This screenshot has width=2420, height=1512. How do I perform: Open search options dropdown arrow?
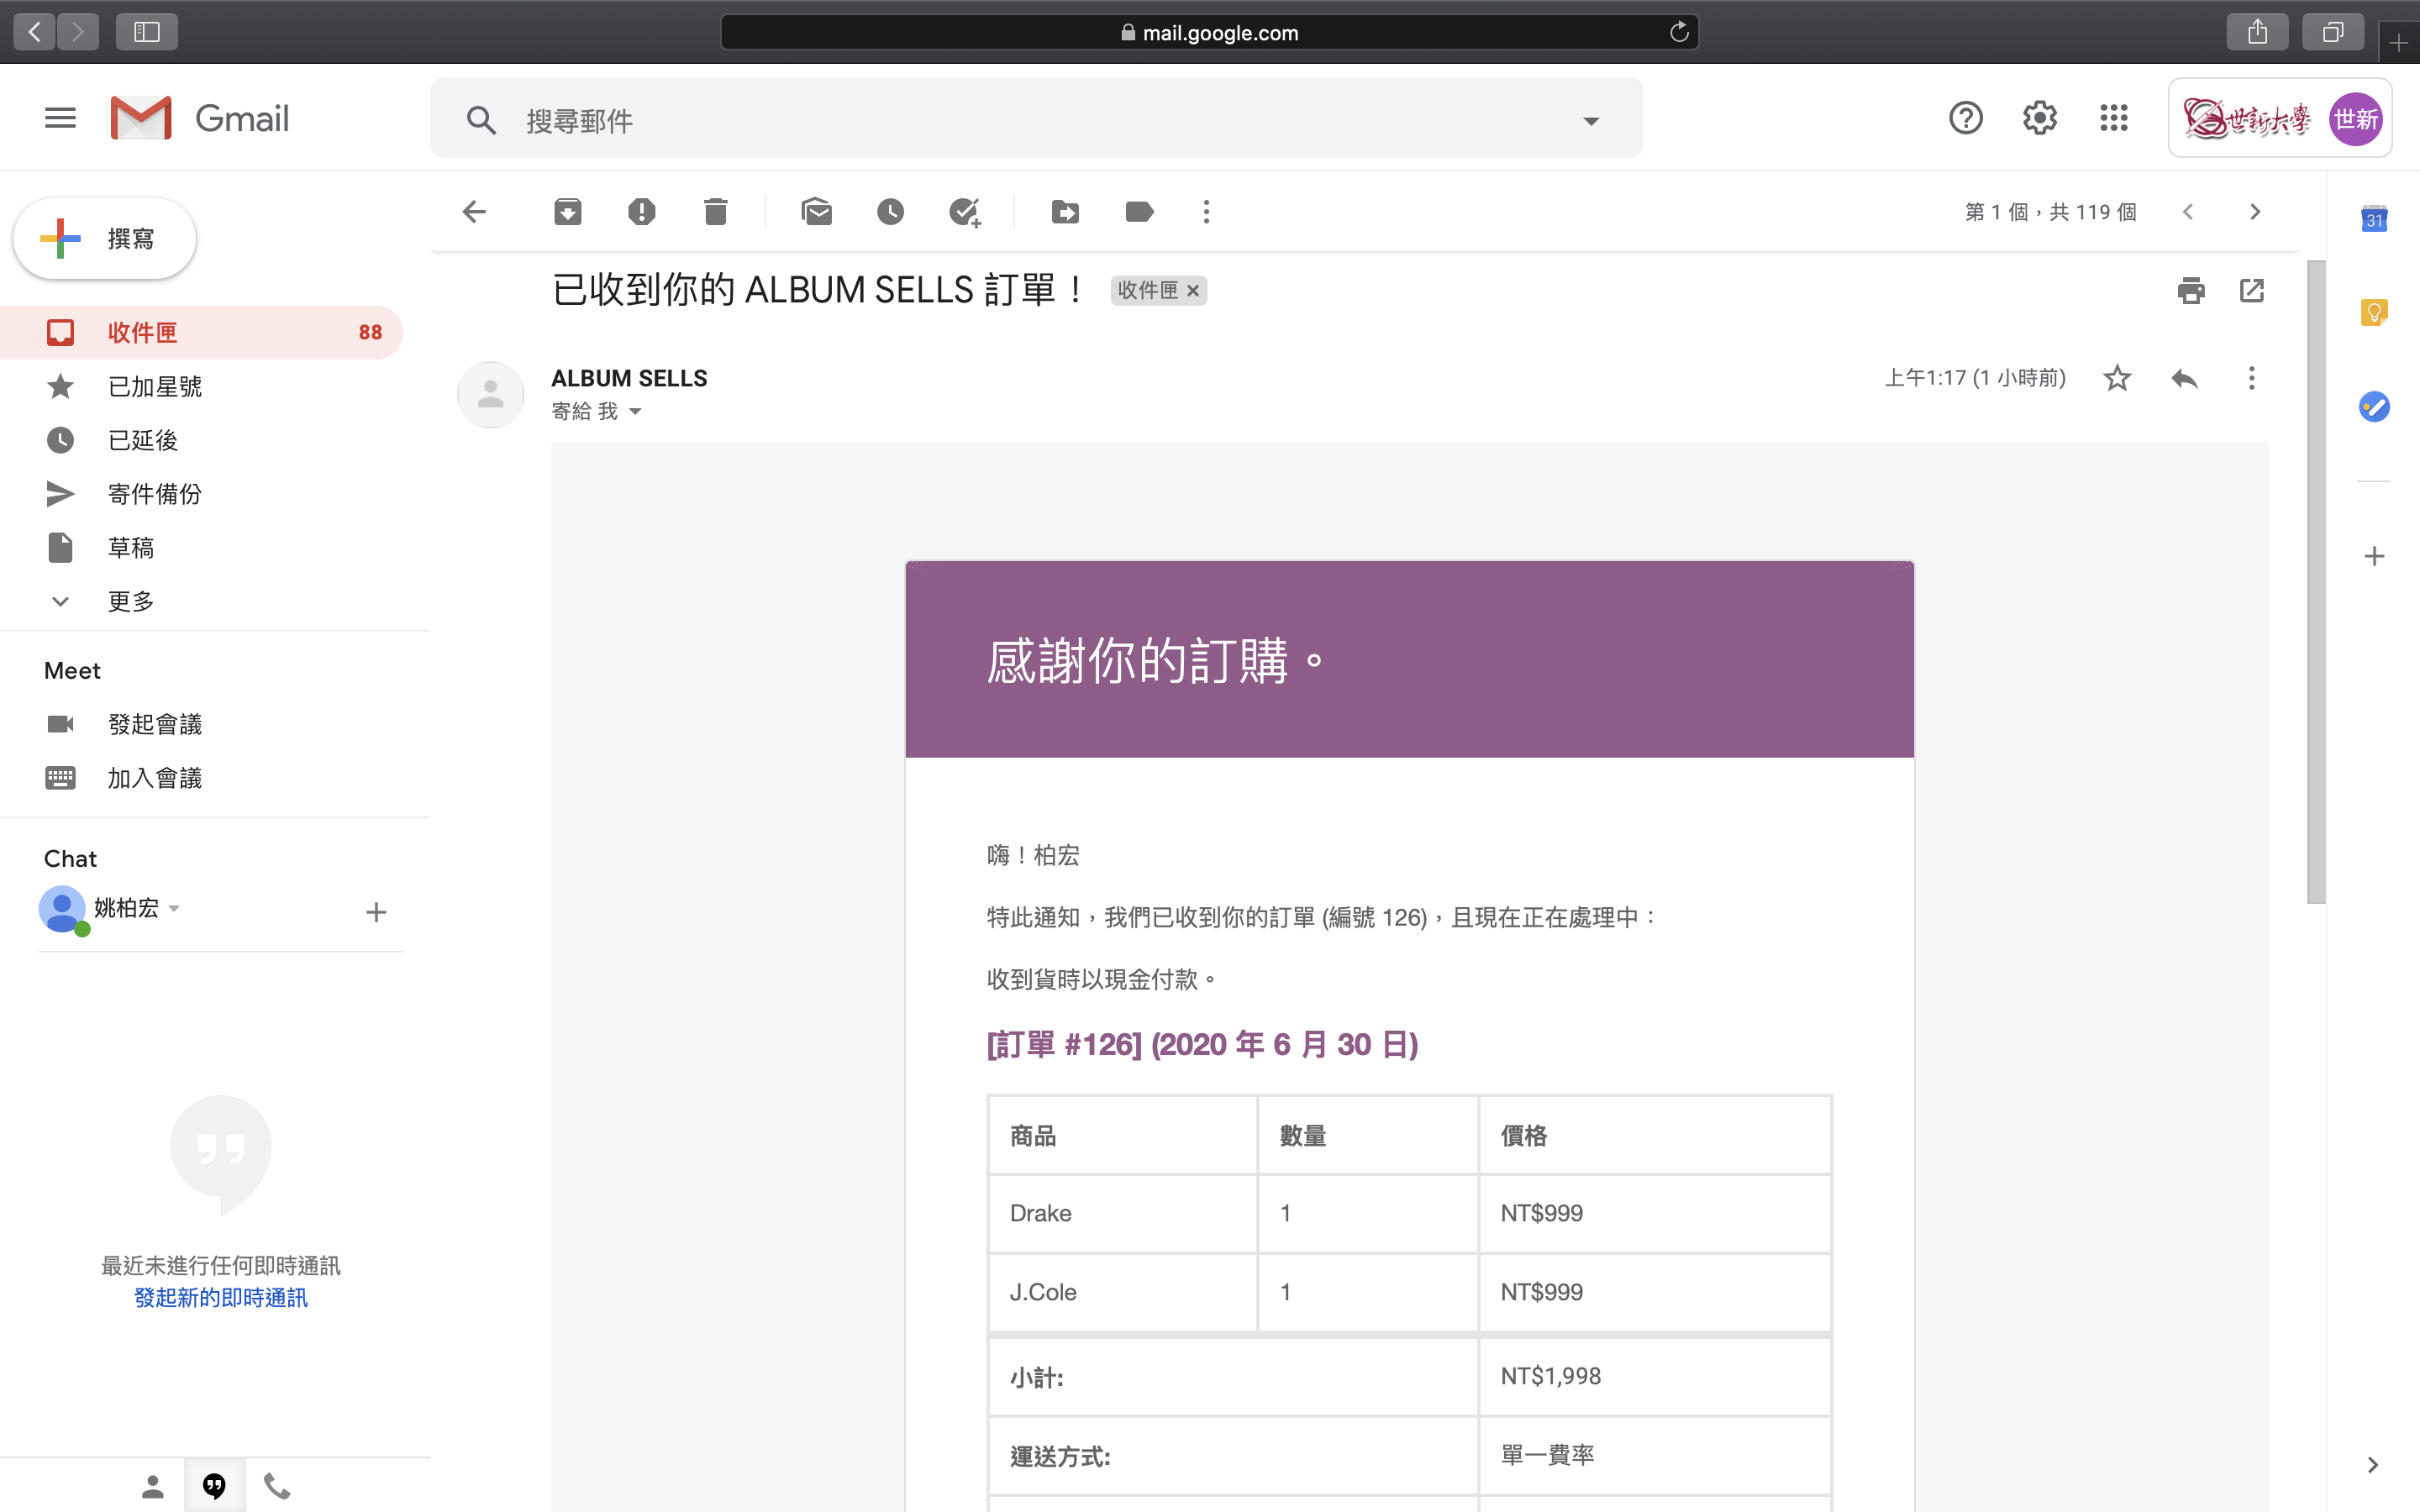click(1590, 121)
